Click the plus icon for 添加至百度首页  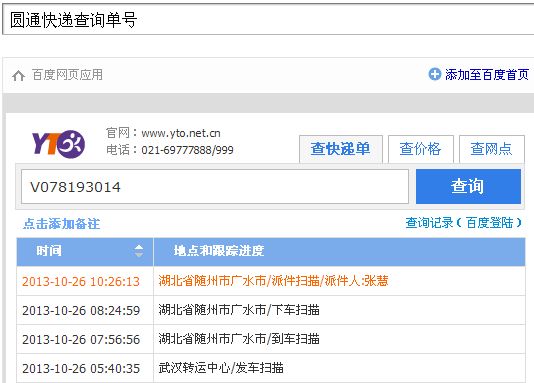[x=435, y=74]
